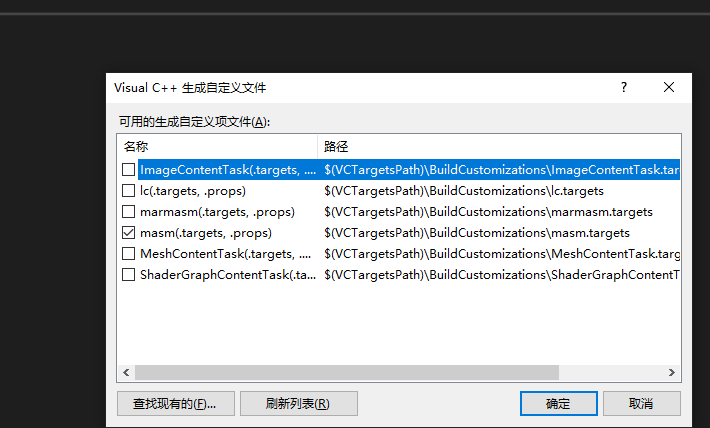The height and width of the screenshot is (428, 710).
Task: Click the BuildCustomizations\marmasm.targets path
Action: click(488, 212)
